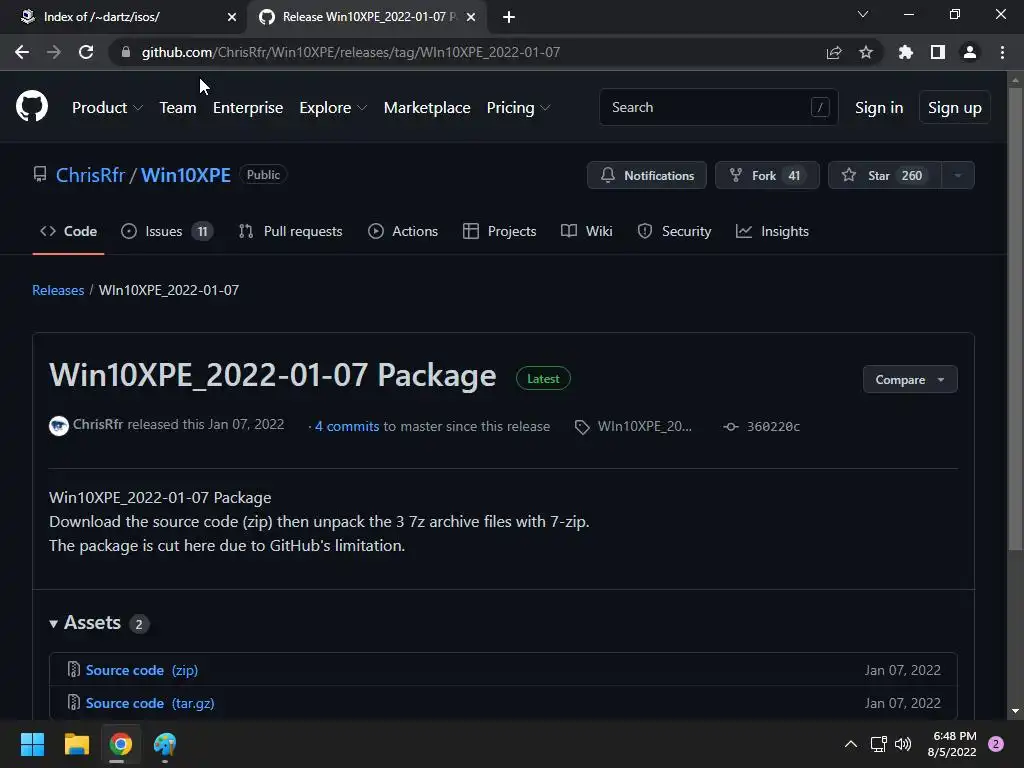Image resolution: width=1024 pixels, height=768 pixels.
Task: Click the Notifications button
Action: pyautogui.click(x=647, y=175)
